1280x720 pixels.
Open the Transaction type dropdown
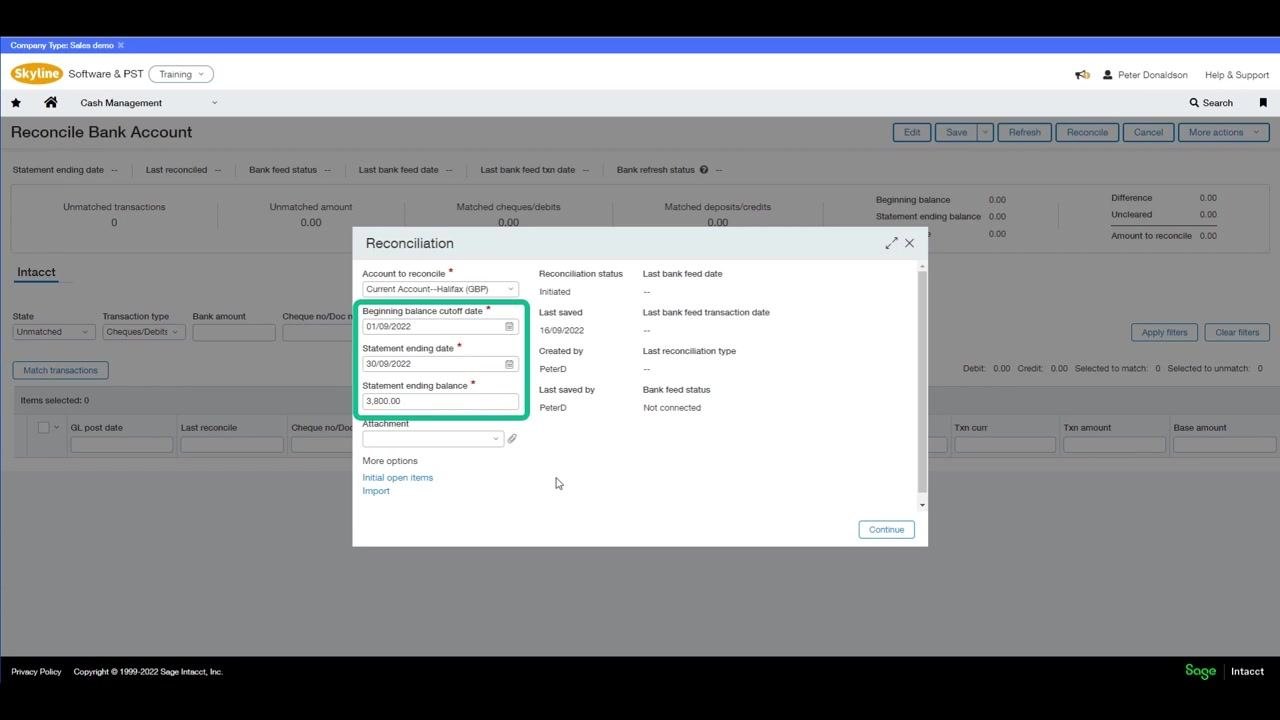click(144, 332)
